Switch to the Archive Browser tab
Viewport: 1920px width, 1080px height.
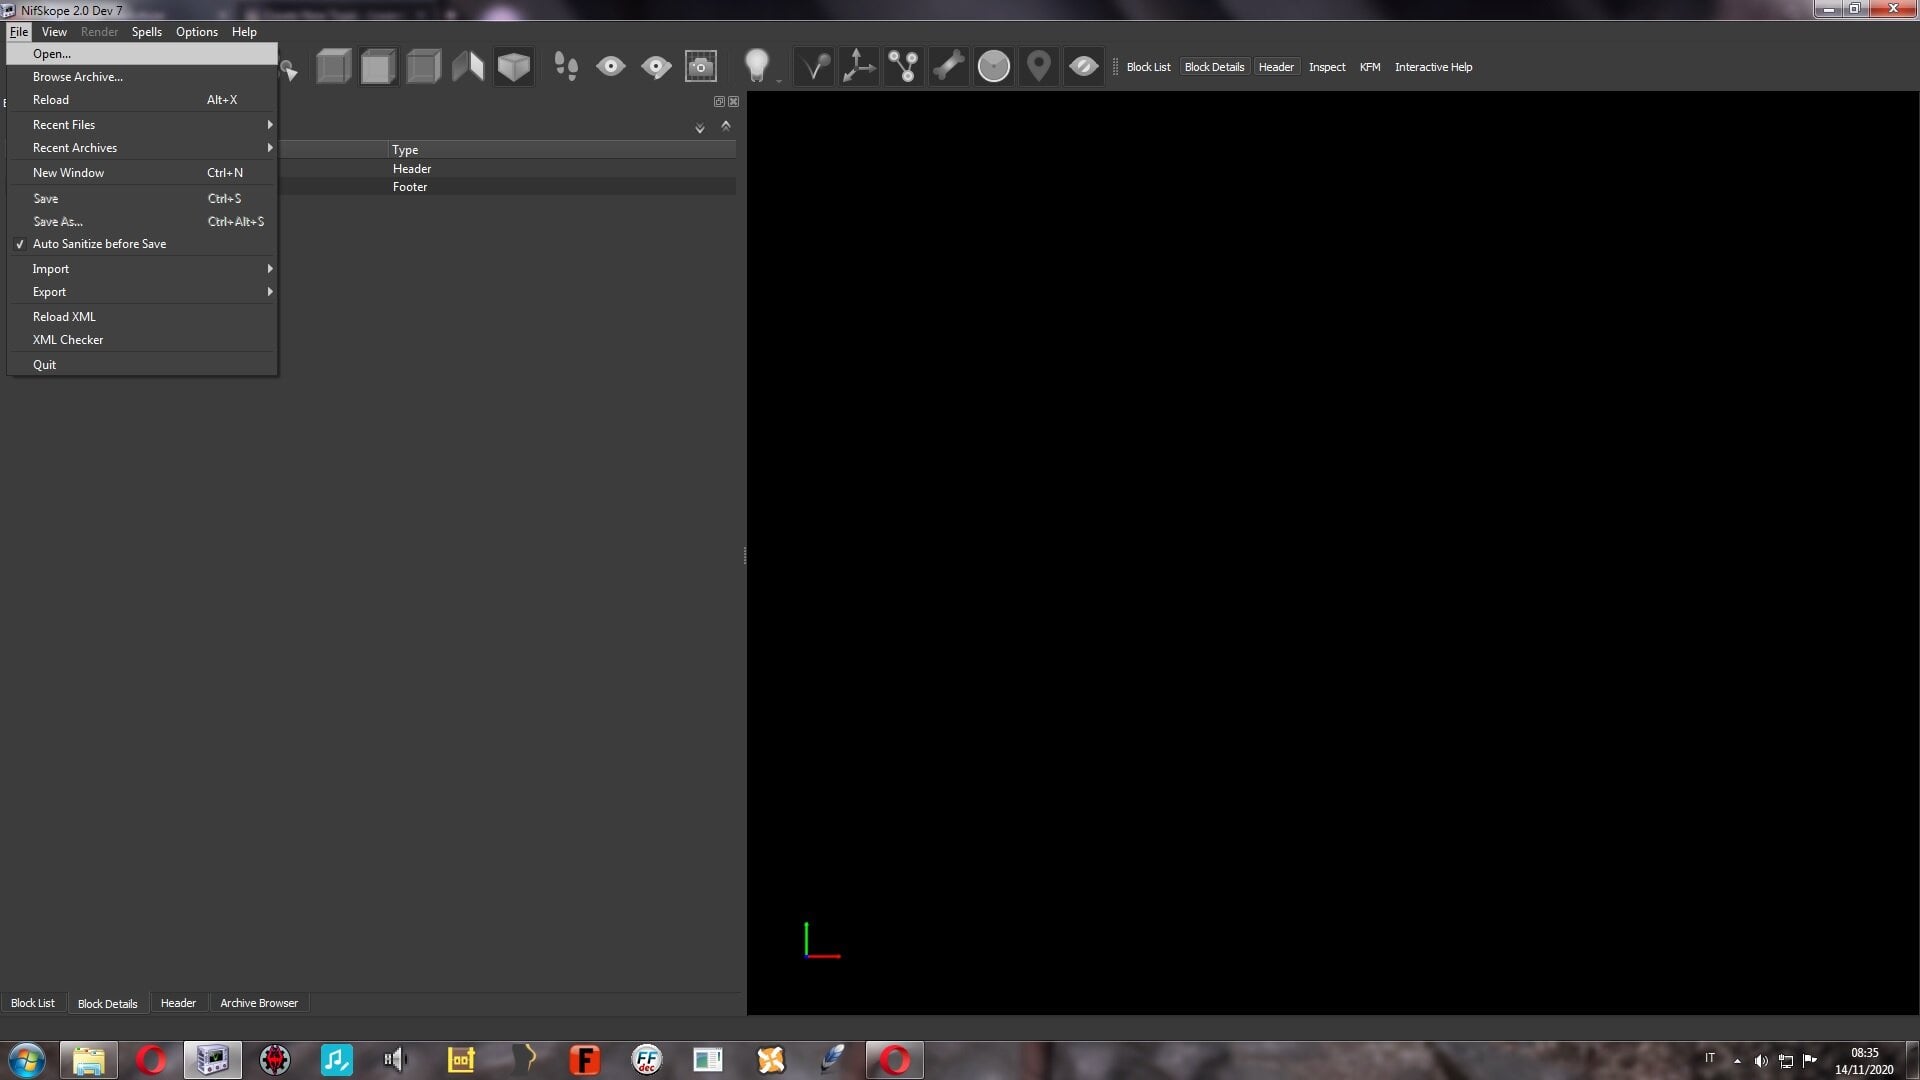[259, 1003]
